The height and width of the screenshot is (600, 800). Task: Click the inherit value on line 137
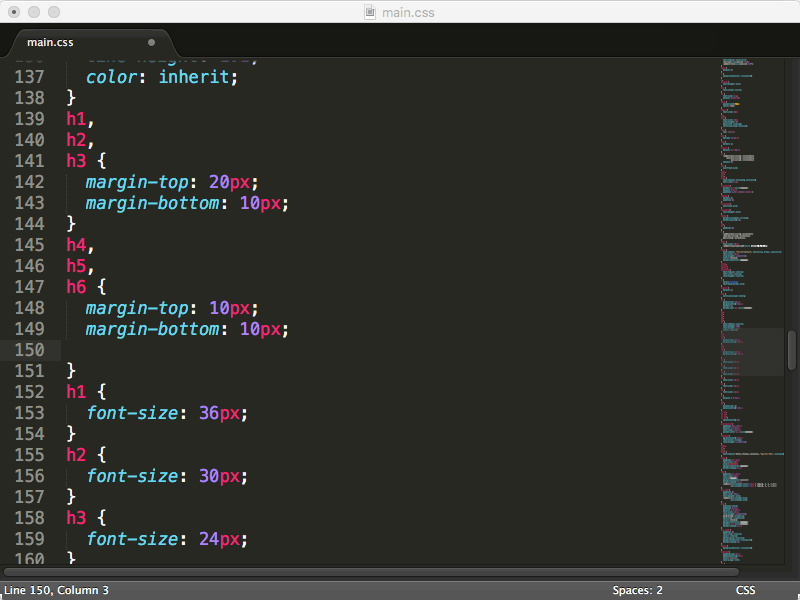point(194,77)
